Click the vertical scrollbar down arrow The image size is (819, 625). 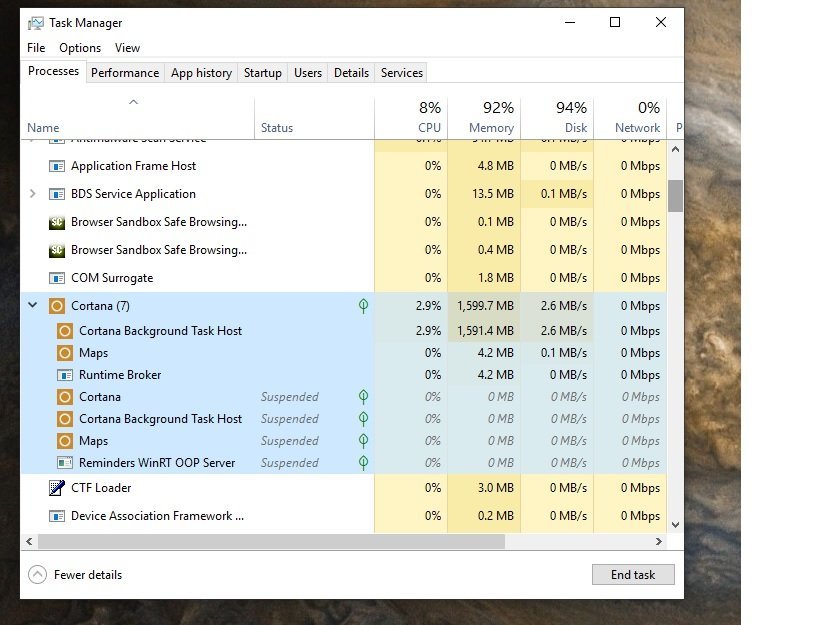675,525
